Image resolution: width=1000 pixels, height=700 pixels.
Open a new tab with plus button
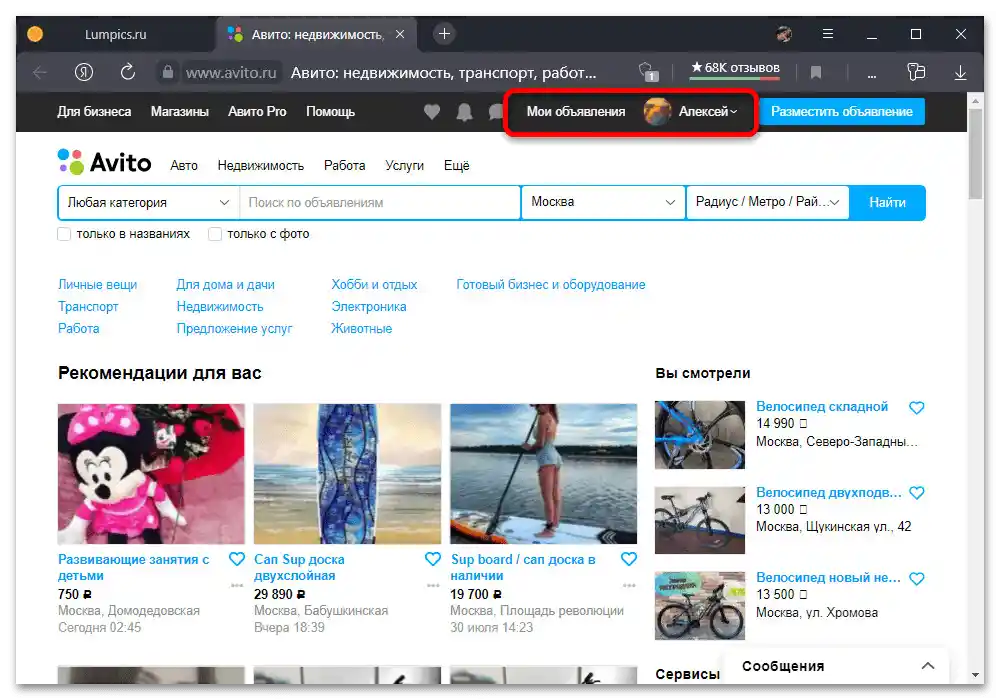pyautogui.click(x=445, y=34)
